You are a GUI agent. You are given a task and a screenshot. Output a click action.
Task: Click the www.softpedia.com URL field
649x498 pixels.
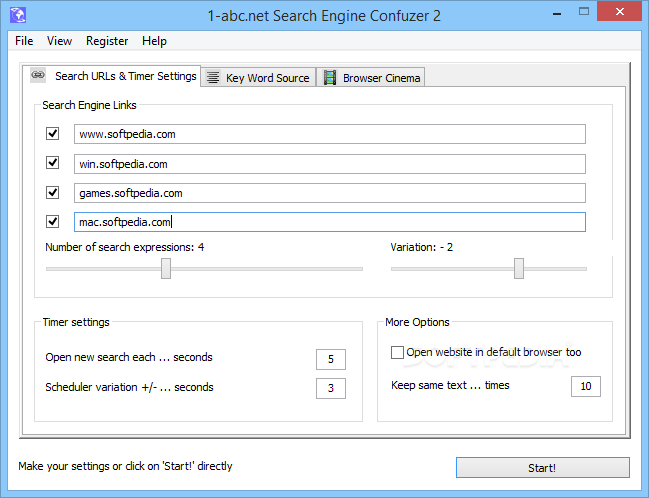click(330, 134)
